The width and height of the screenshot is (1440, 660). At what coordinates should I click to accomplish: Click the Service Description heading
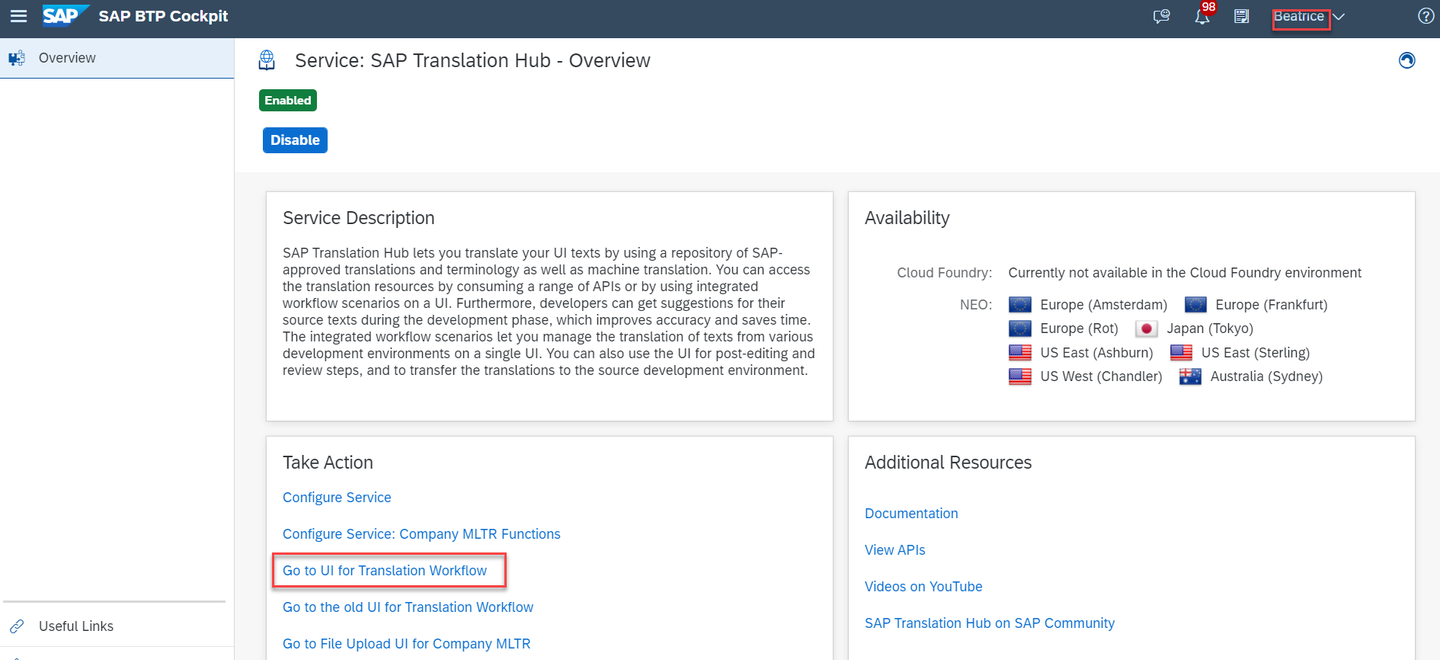[359, 218]
